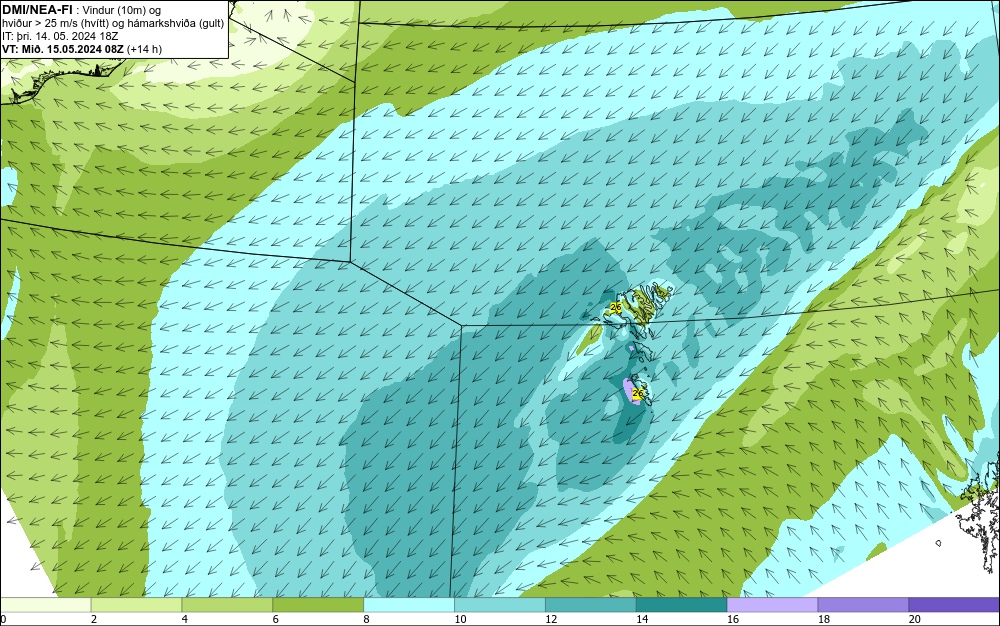Click the light purple 16–18 m/s legend swatch
Viewport: 1000px width, 626px height.
pos(772,604)
